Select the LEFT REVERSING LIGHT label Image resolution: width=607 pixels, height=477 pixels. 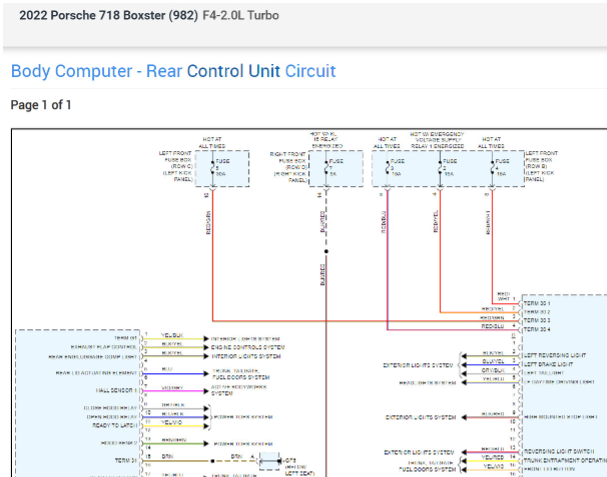555,355
